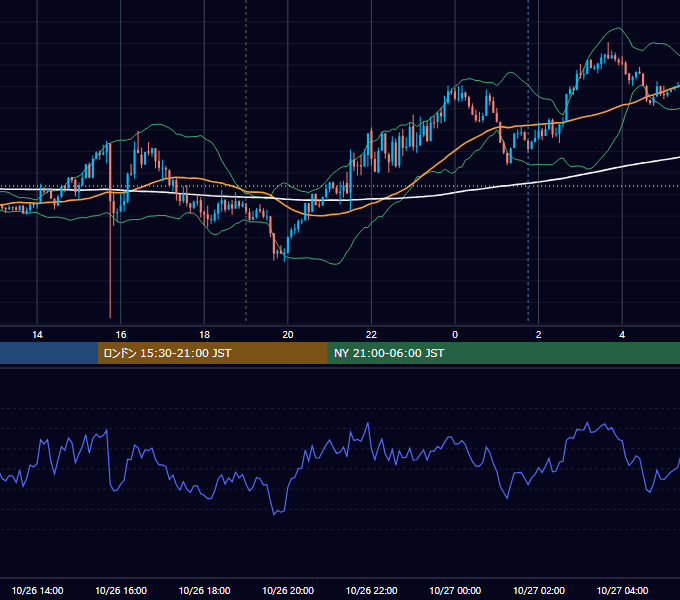Click the blue session bar before London
This screenshot has height=600, width=680.
49,353
